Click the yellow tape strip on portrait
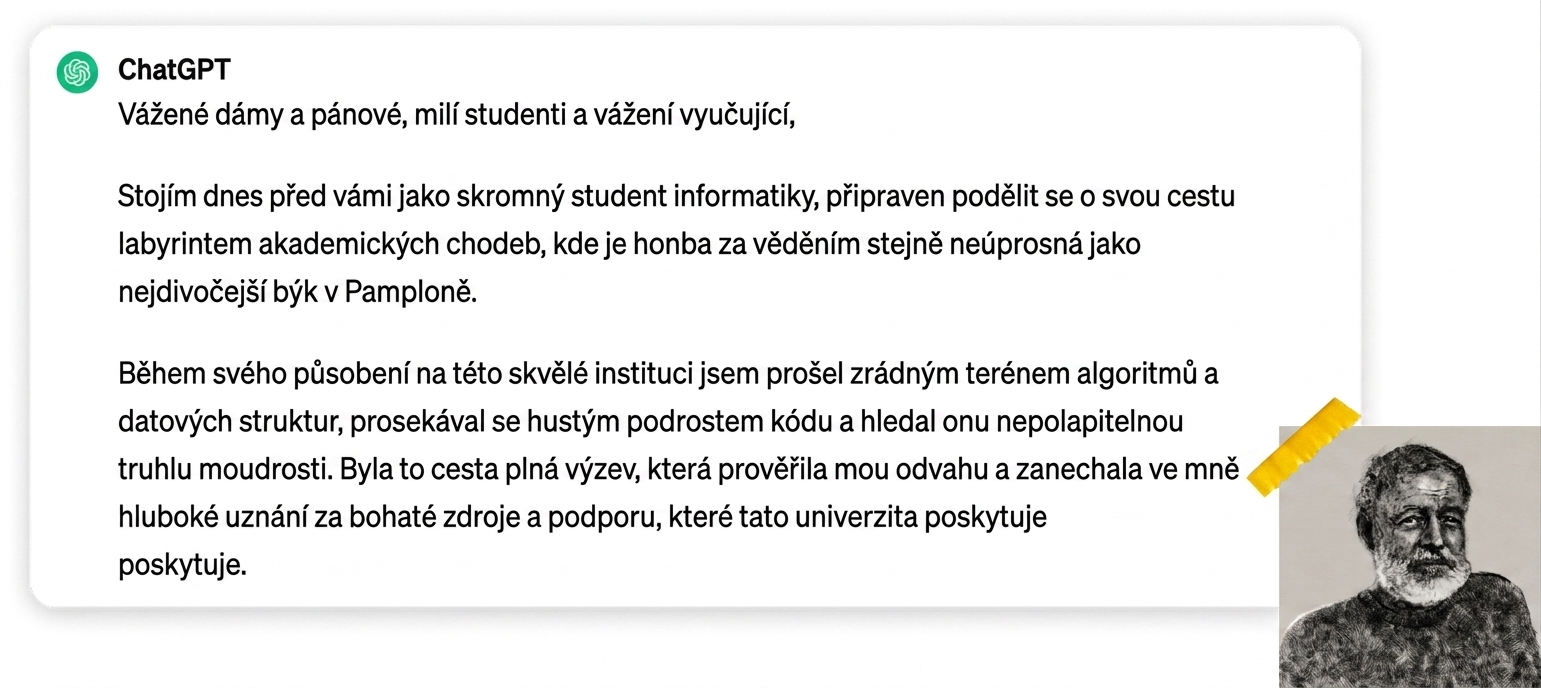 click(1302, 447)
